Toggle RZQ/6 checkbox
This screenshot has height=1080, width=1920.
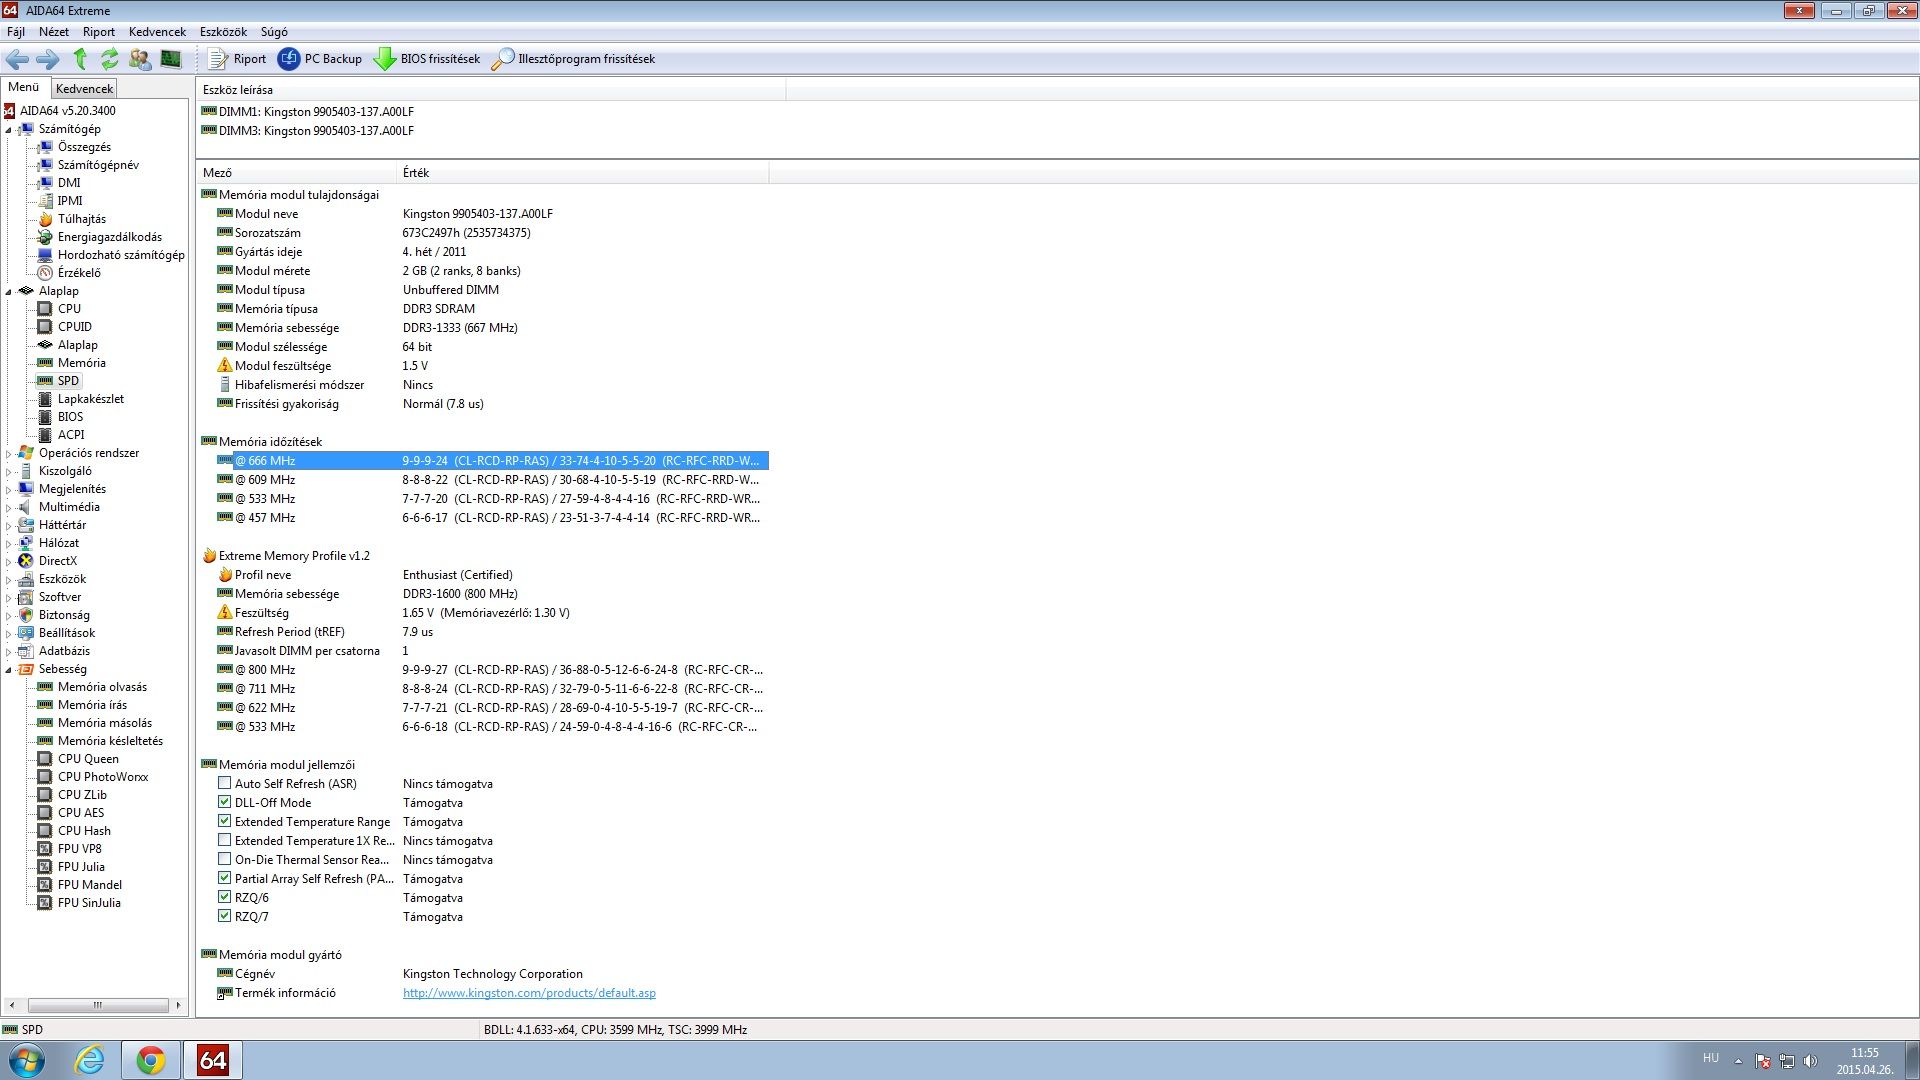click(224, 897)
